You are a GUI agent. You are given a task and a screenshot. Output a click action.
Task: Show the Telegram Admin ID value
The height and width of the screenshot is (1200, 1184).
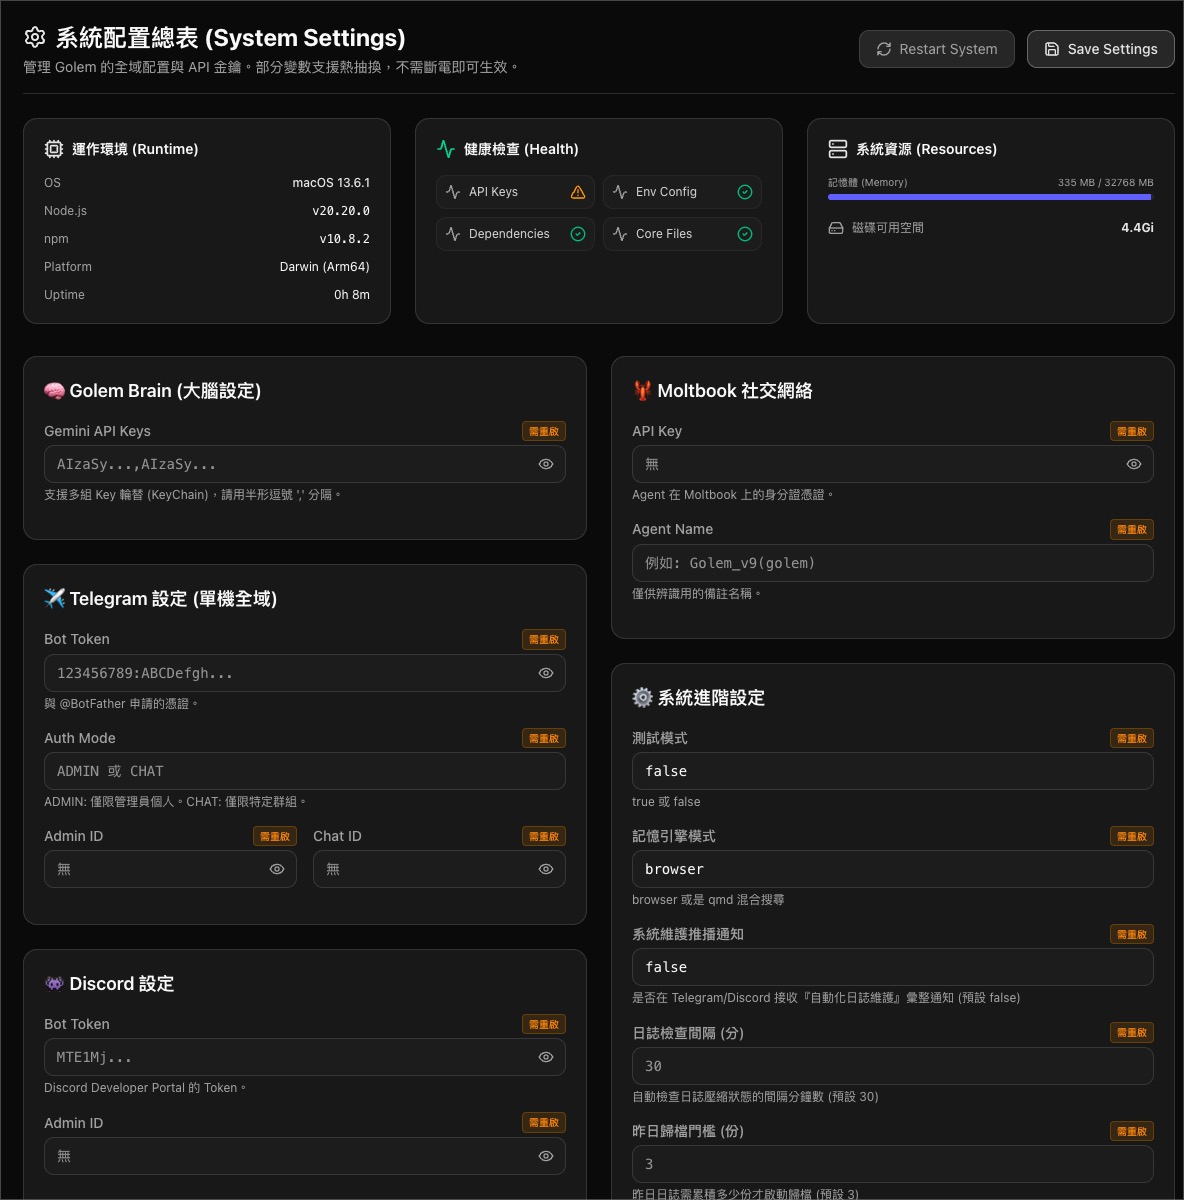(x=277, y=869)
